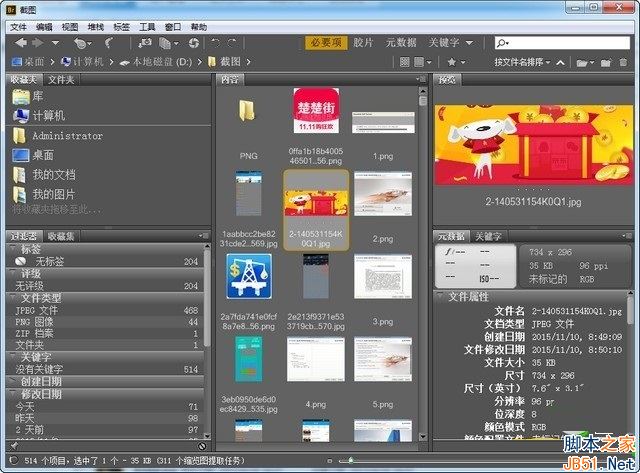Open the refine stacked-pages icon menu

(168, 43)
